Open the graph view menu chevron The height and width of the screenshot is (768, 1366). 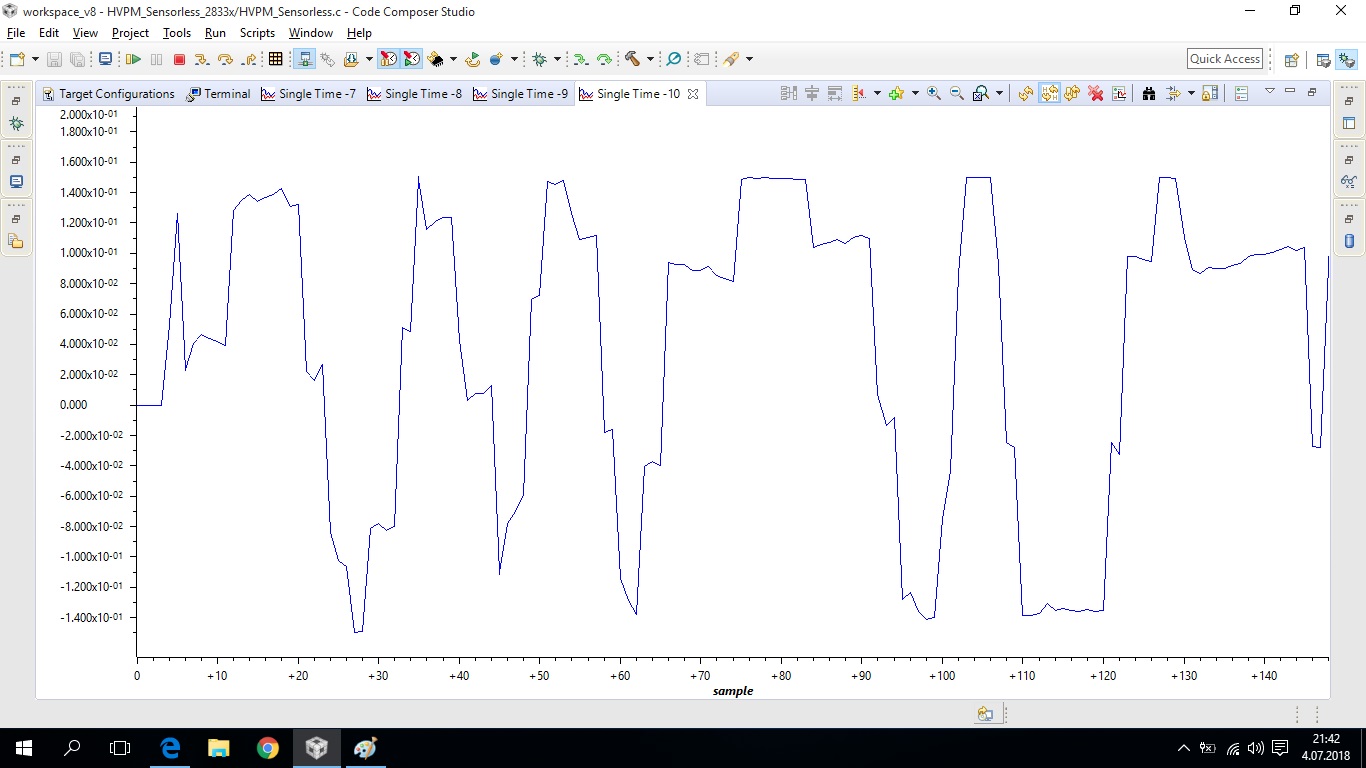pyautogui.click(x=1270, y=93)
